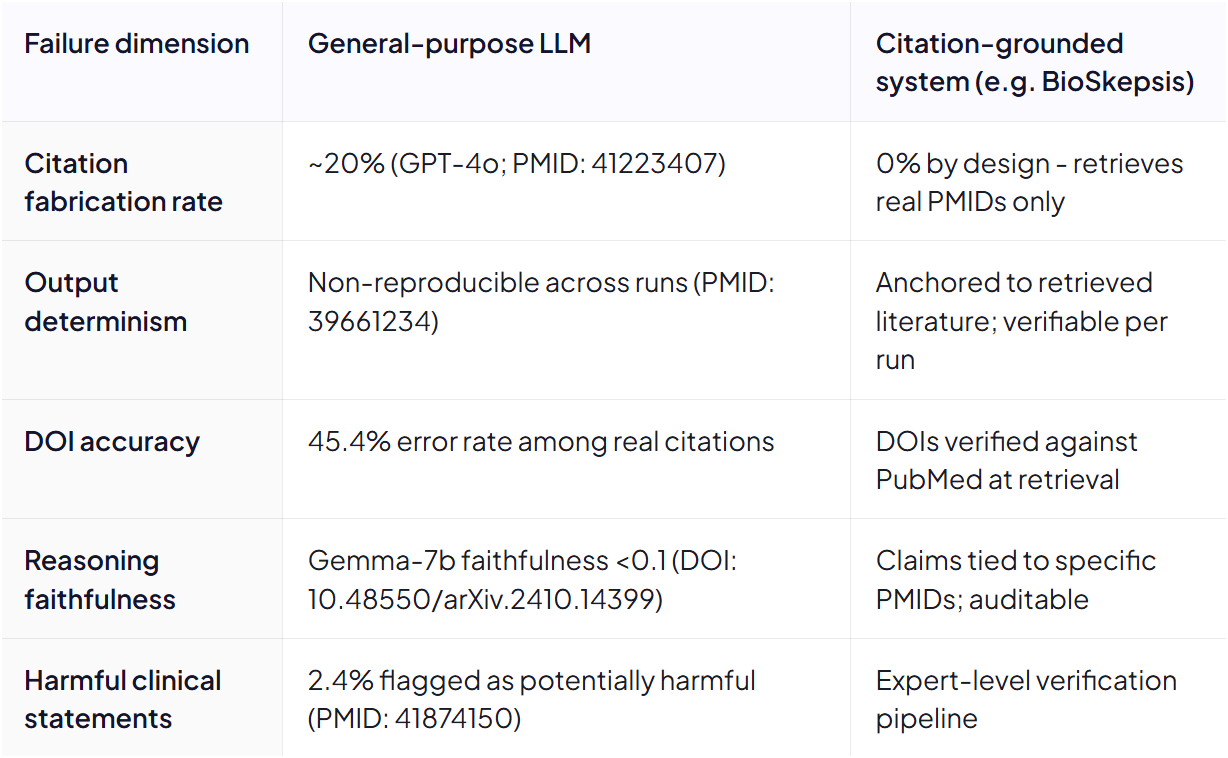
Task: Select the "Output determinism" row label
Action: tap(105, 302)
